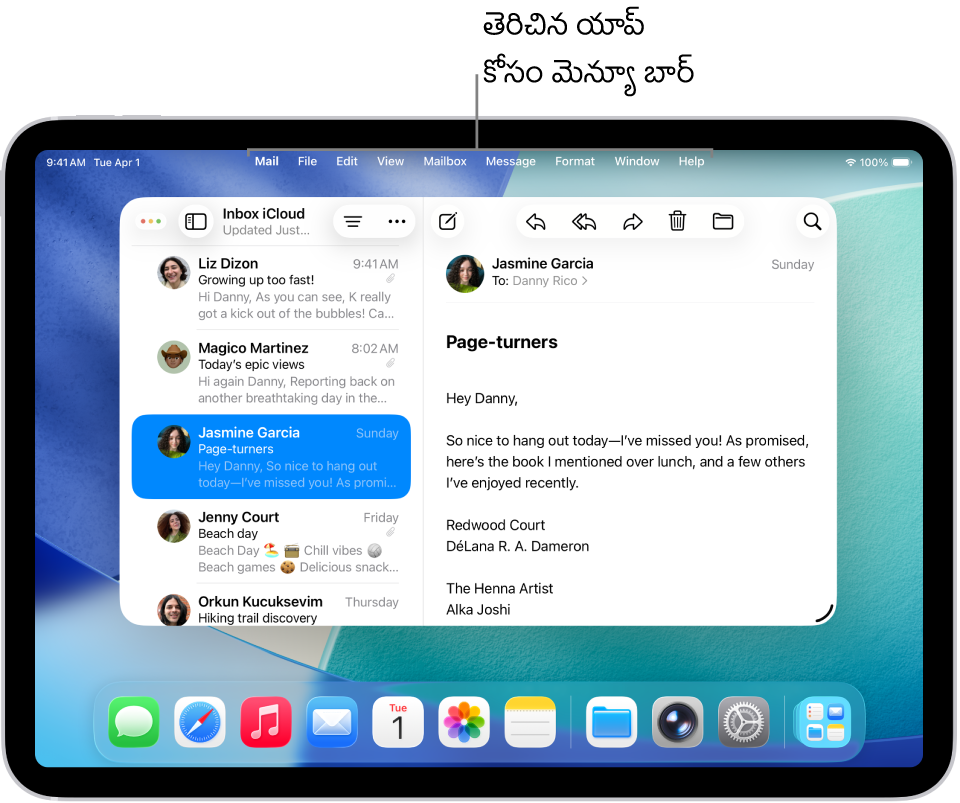Image resolution: width=960 pixels, height=803 pixels.
Task: Open Notes app in dock
Action: [530, 722]
